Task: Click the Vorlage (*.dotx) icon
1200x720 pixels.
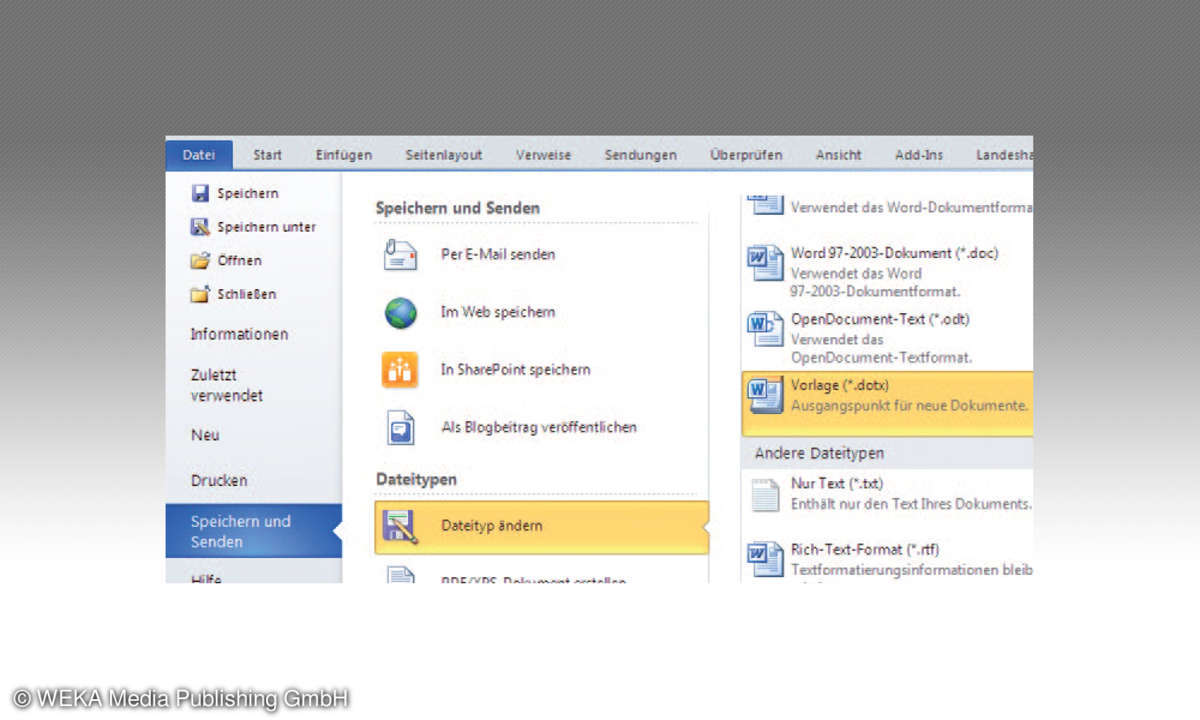Action: [766, 394]
